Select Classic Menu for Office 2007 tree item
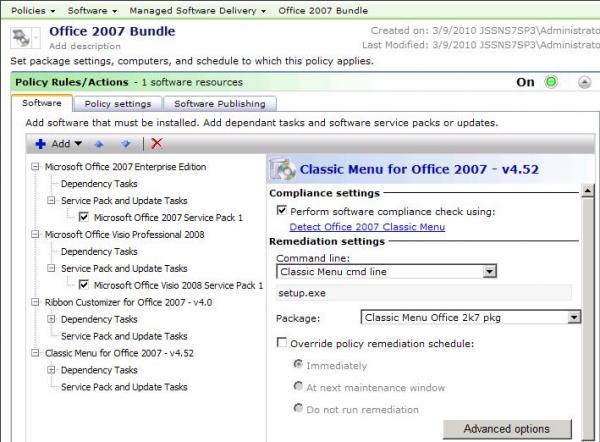This screenshot has height=442, width=600. [119, 353]
